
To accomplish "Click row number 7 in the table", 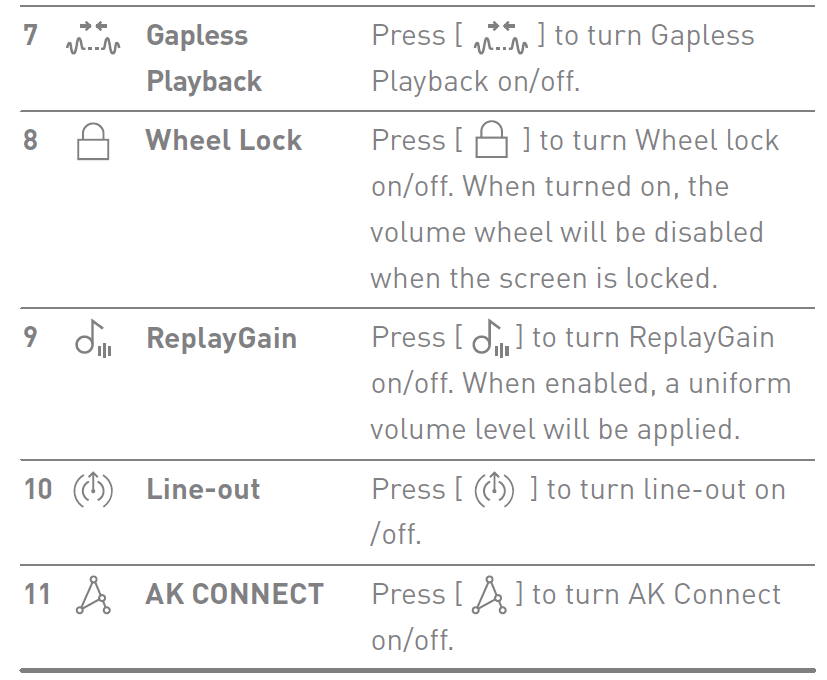I will click(x=31, y=36).
